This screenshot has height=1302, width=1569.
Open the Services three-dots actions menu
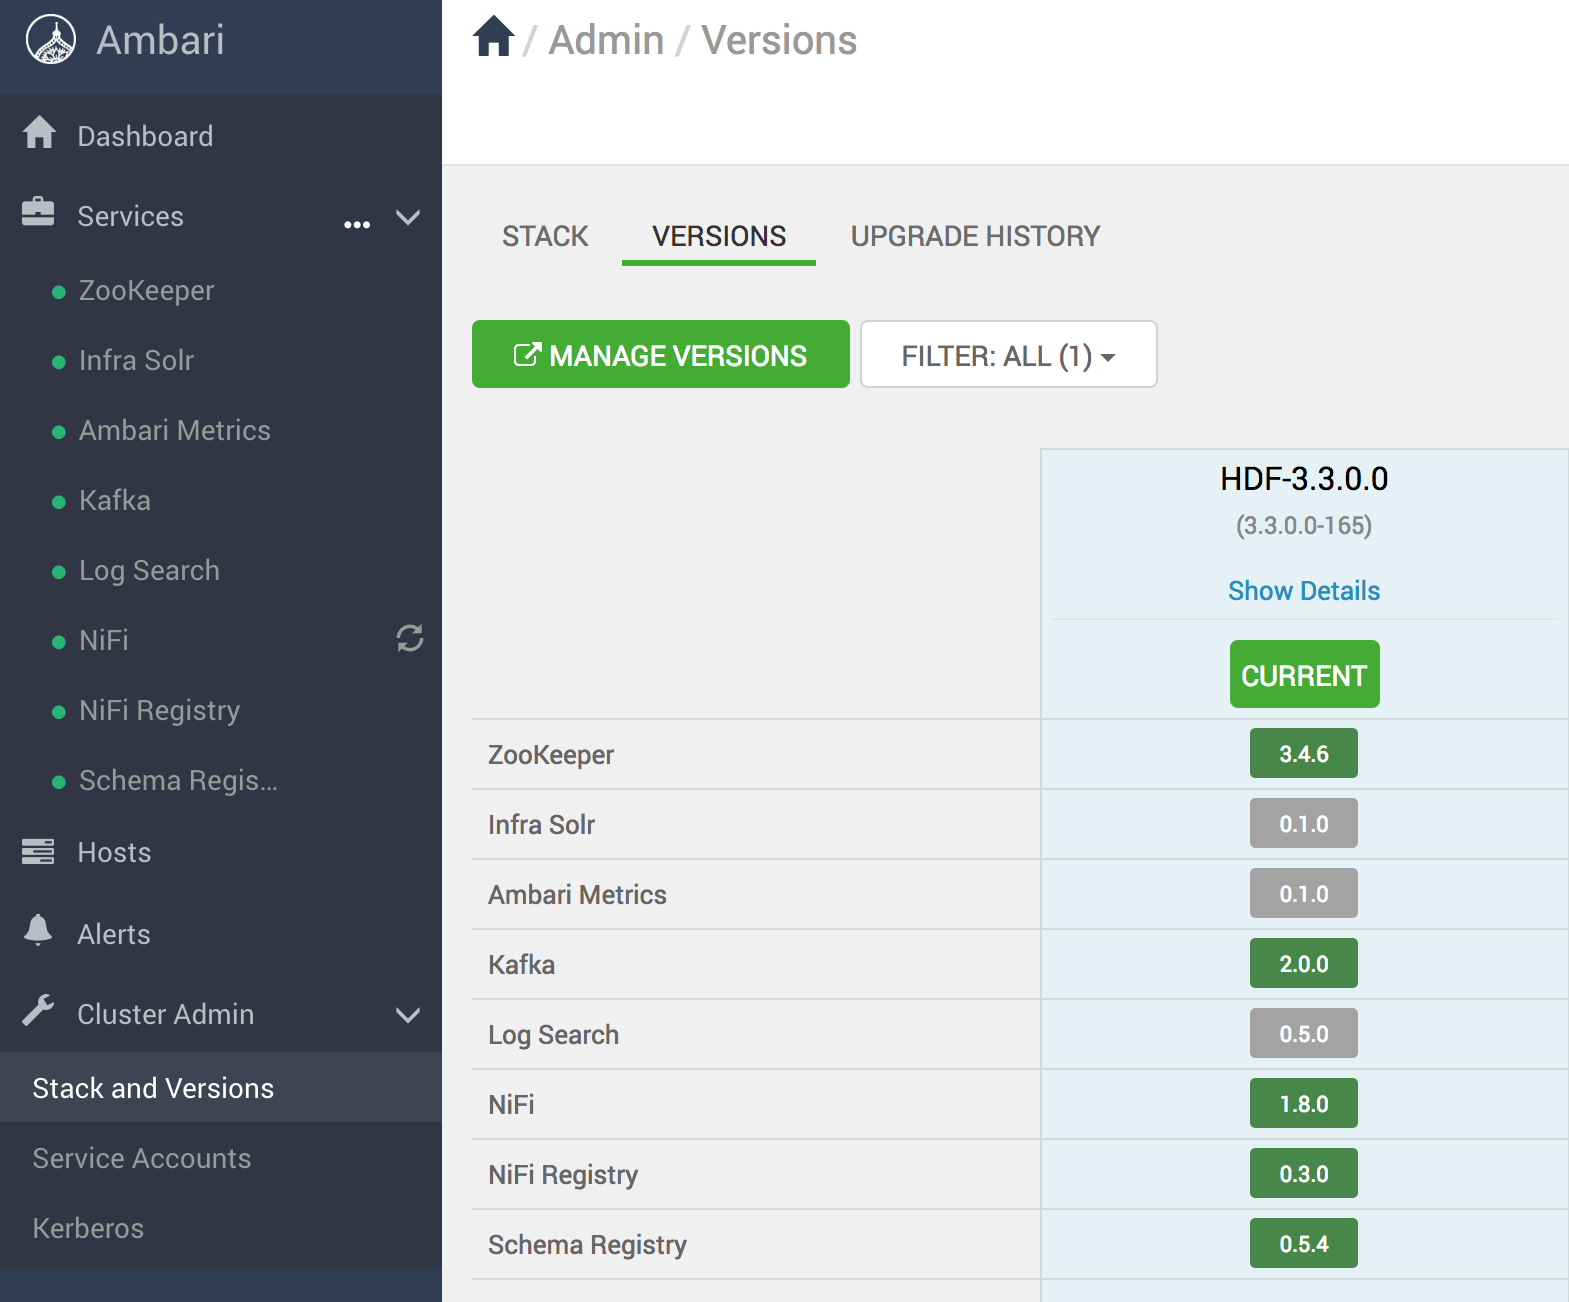[x=357, y=224]
